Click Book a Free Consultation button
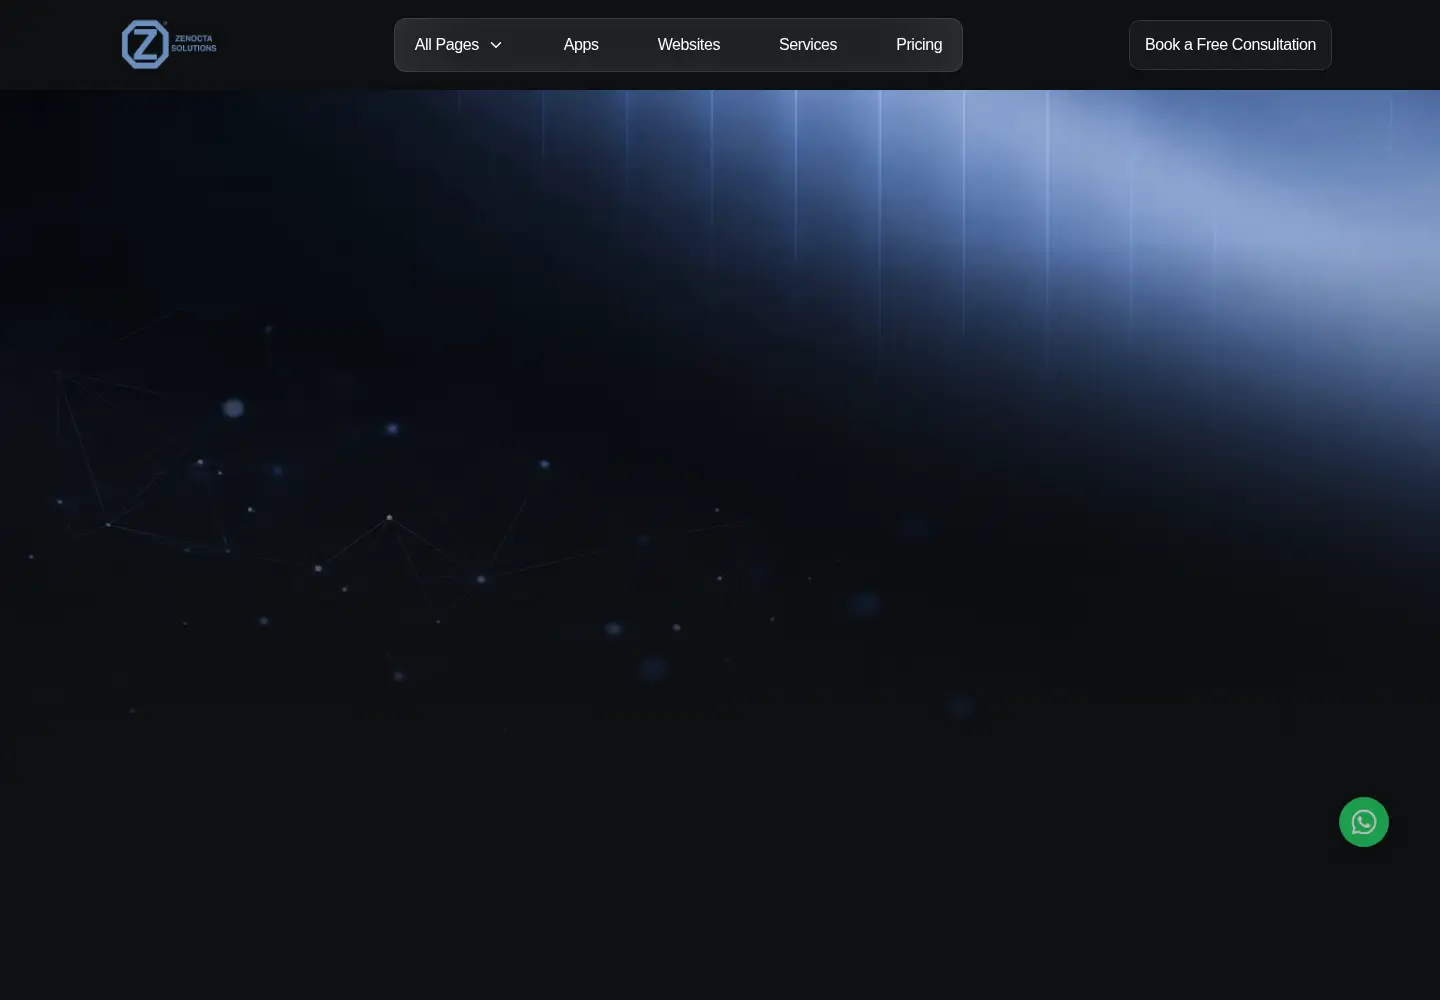This screenshot has width=1440, height=1000. click(1230, 45)
